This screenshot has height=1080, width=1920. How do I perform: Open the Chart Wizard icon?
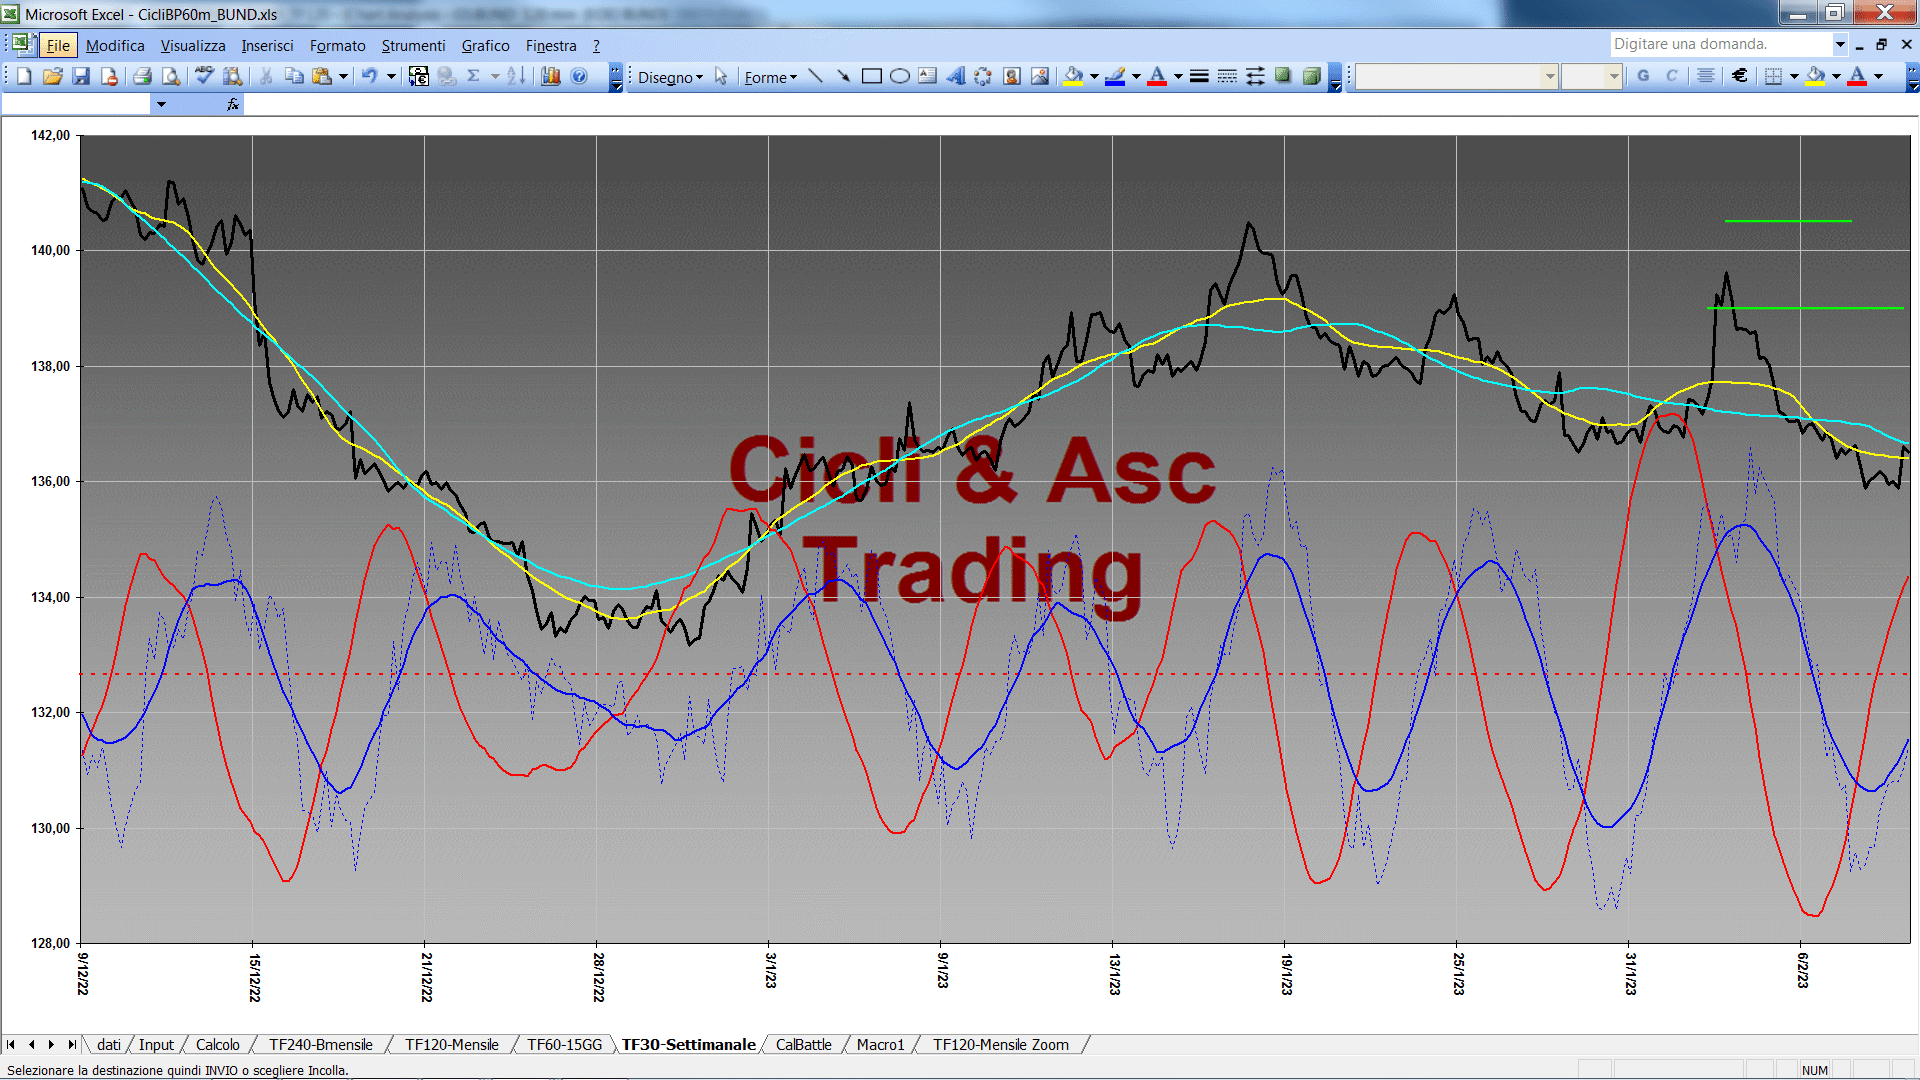pos(550,76)
